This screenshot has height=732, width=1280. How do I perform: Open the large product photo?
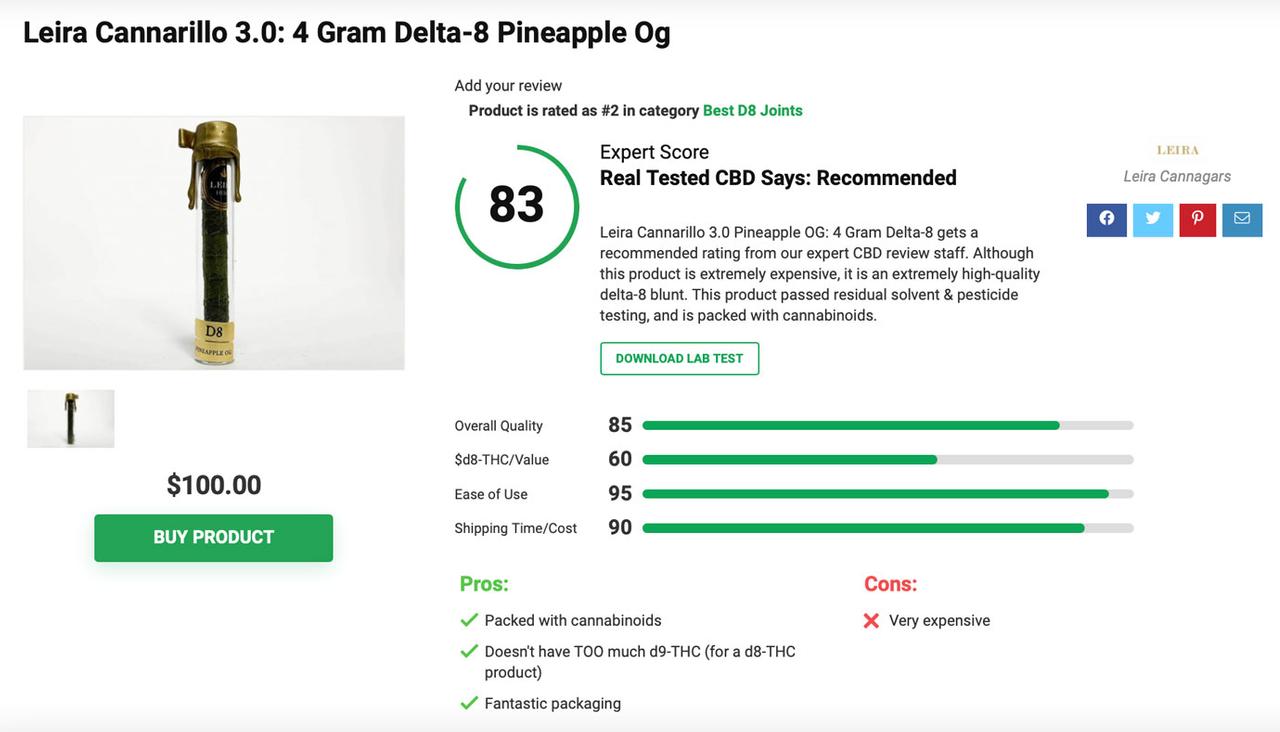[214, 241]
